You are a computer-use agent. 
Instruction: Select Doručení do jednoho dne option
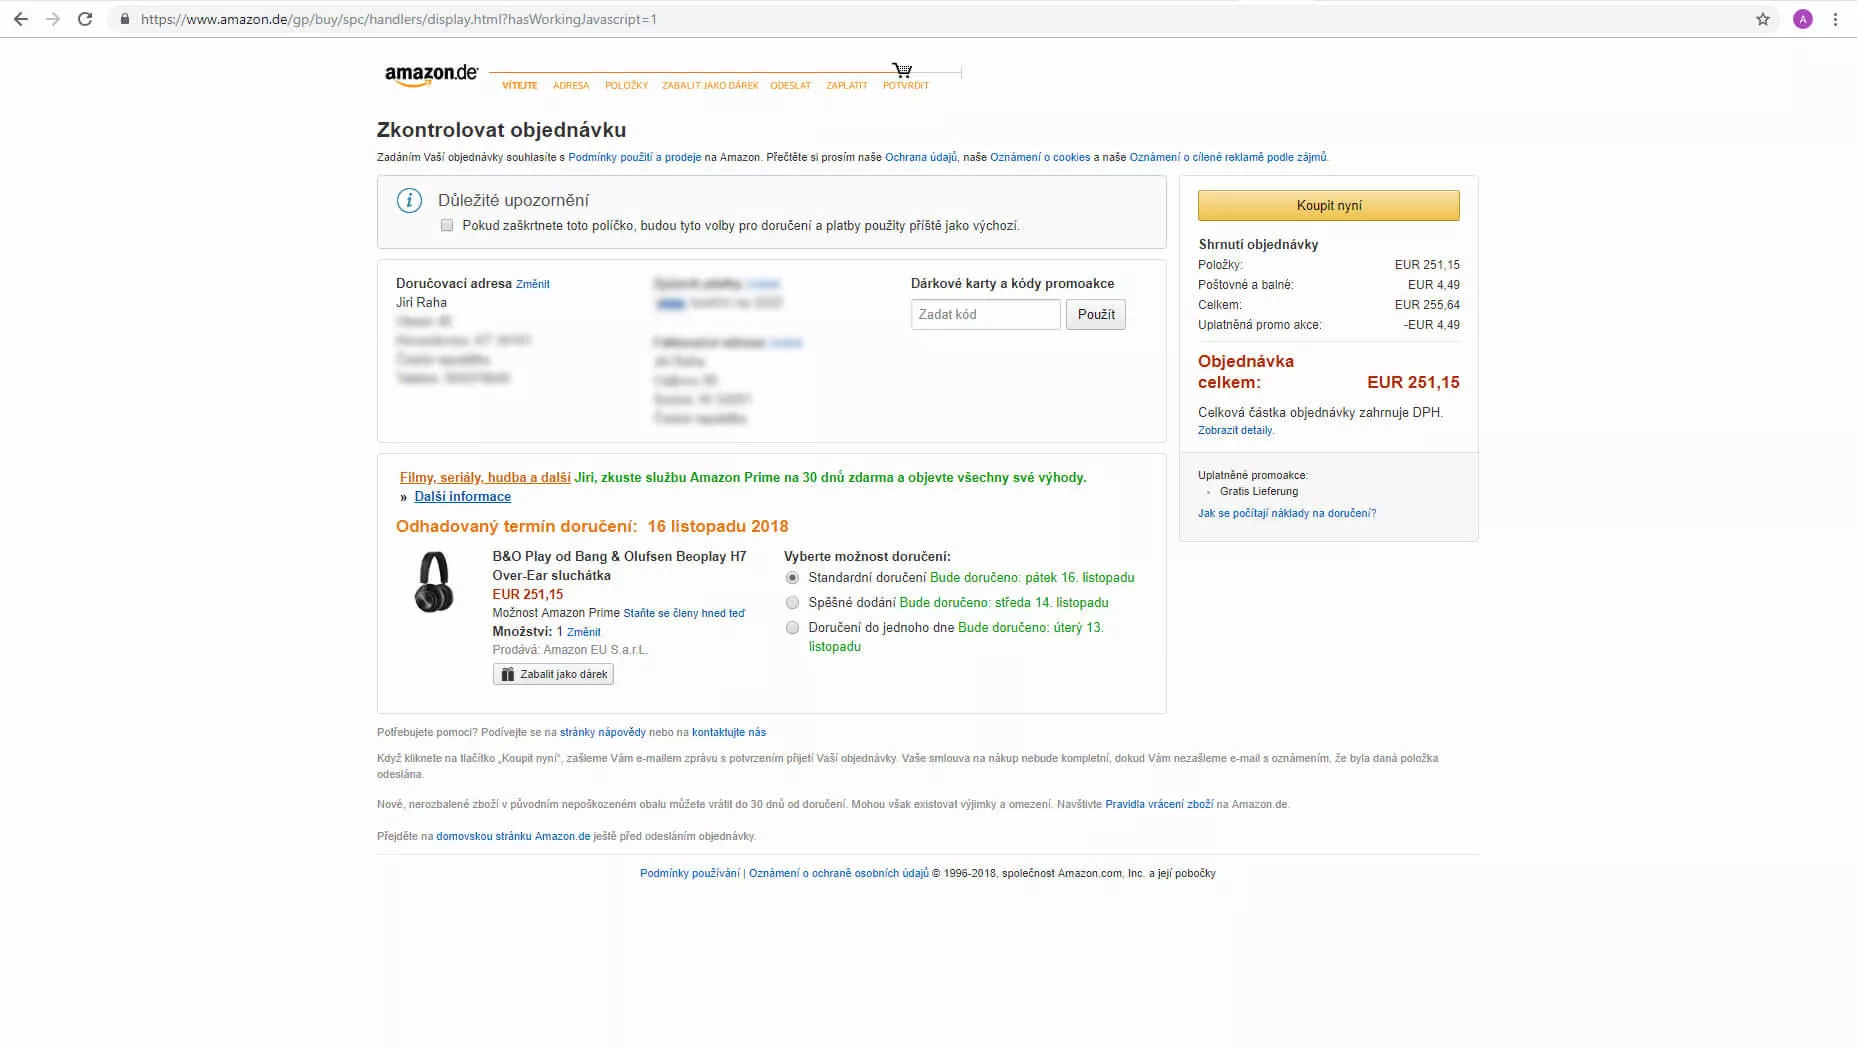[792, 628]
